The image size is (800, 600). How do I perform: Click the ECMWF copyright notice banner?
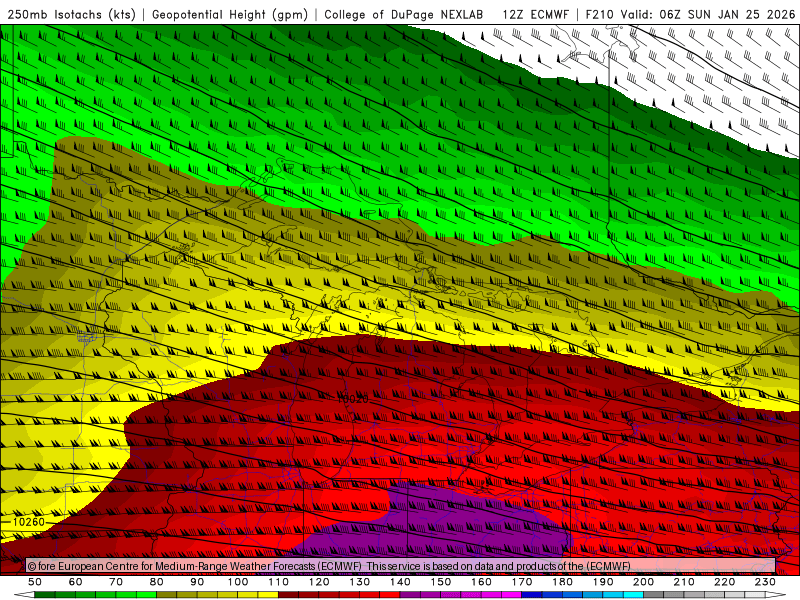(401, 566)
